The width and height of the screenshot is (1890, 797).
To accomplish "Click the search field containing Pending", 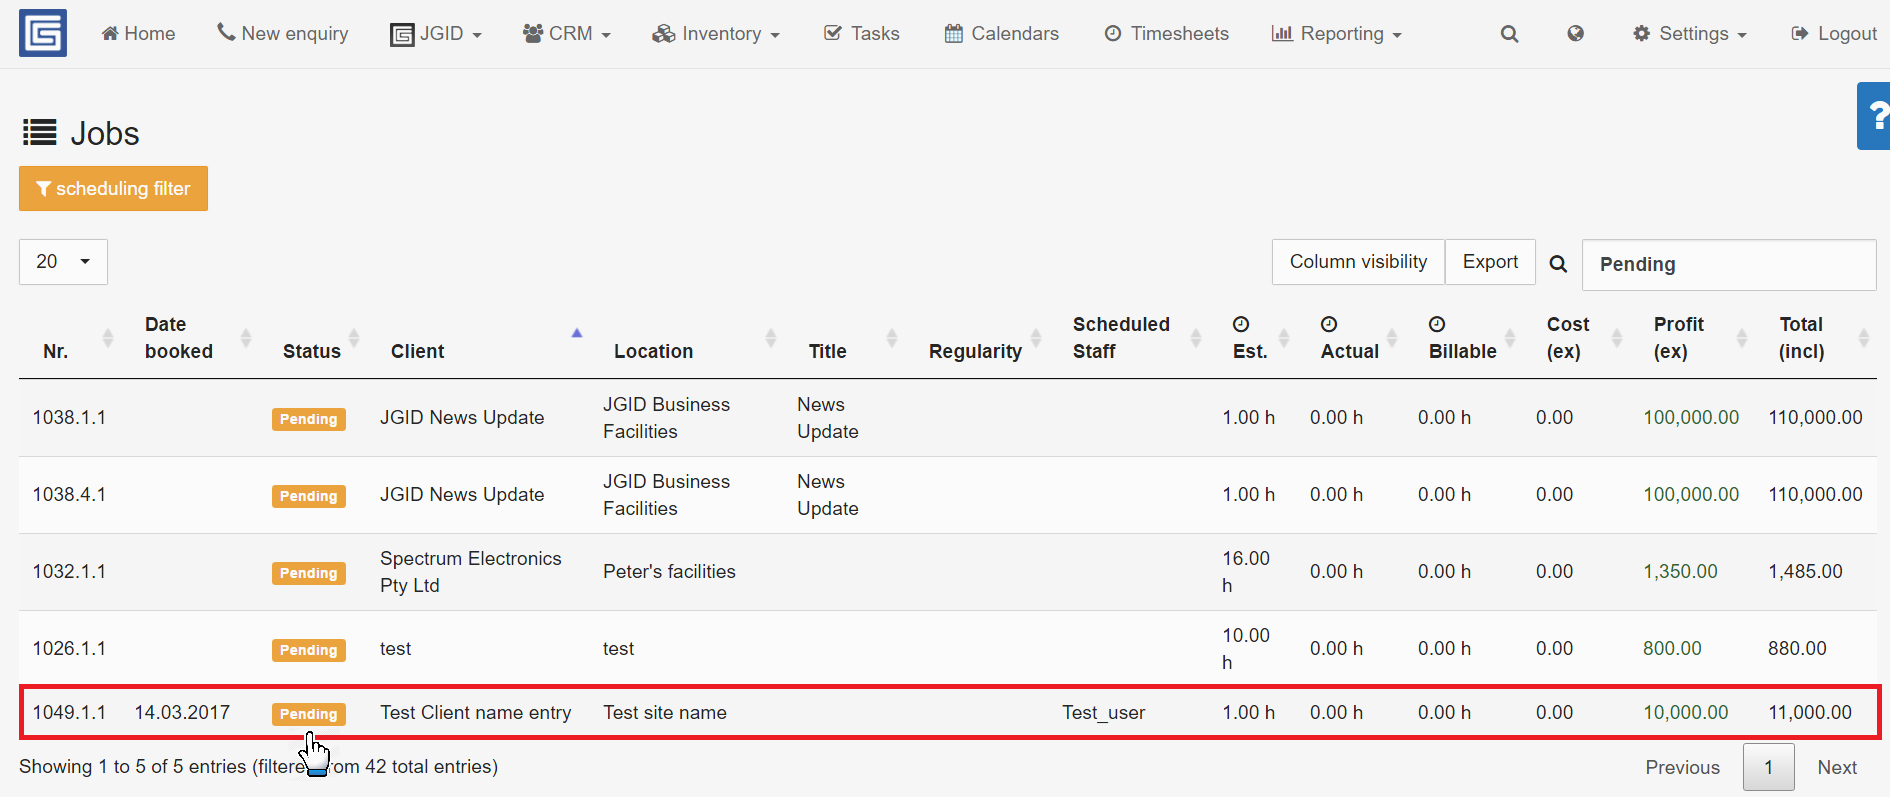I will (1729, 265).
